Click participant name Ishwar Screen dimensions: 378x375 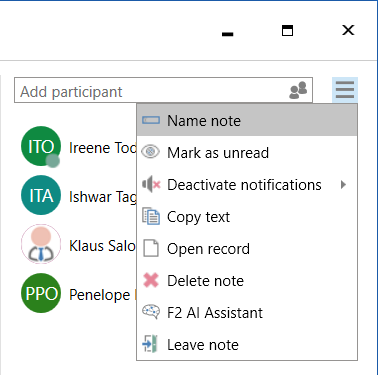[x=103, y=197]
